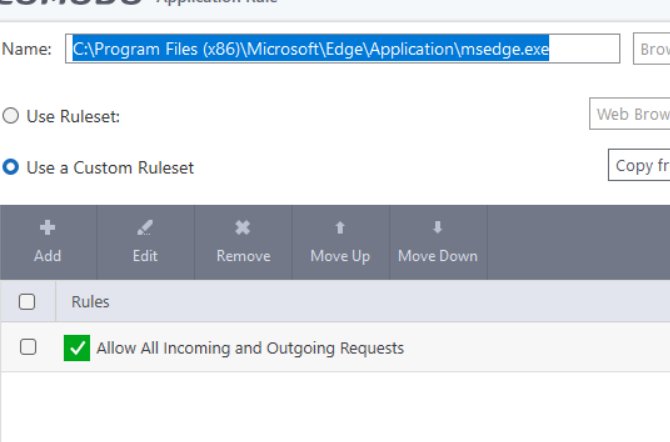Check the box for the Allow All rule
The height and width of the screenshot is (442, 670).
(28, 347)
